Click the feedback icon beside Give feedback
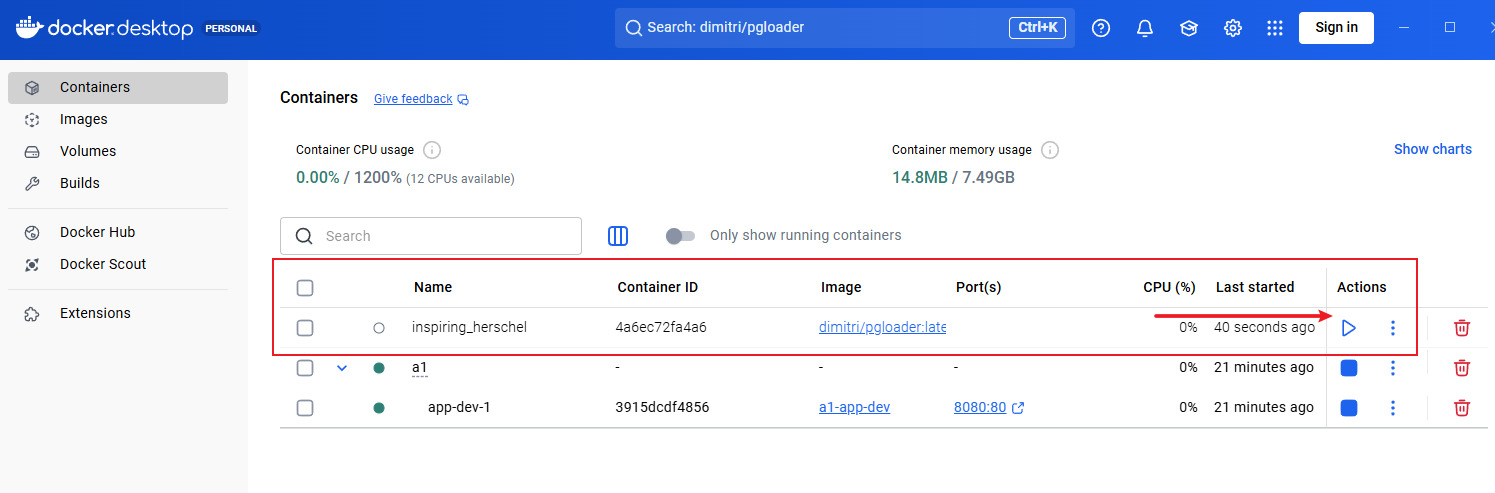 (x=463, y=99)
